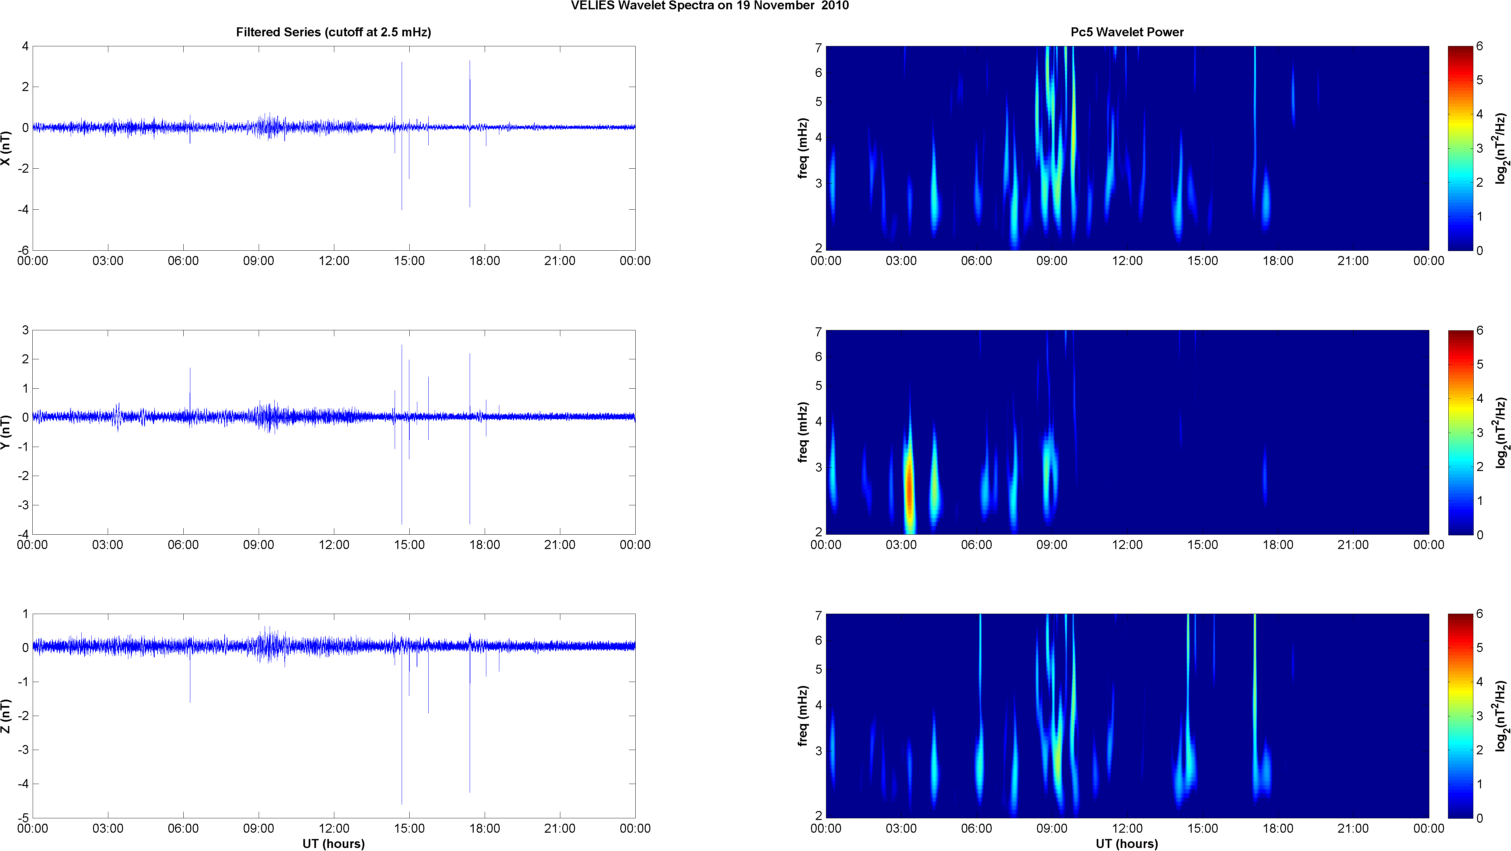Click the VELIES Wavelet Spectra figure title
Viewport: 1511px width, 851px height.
point(709,6)
